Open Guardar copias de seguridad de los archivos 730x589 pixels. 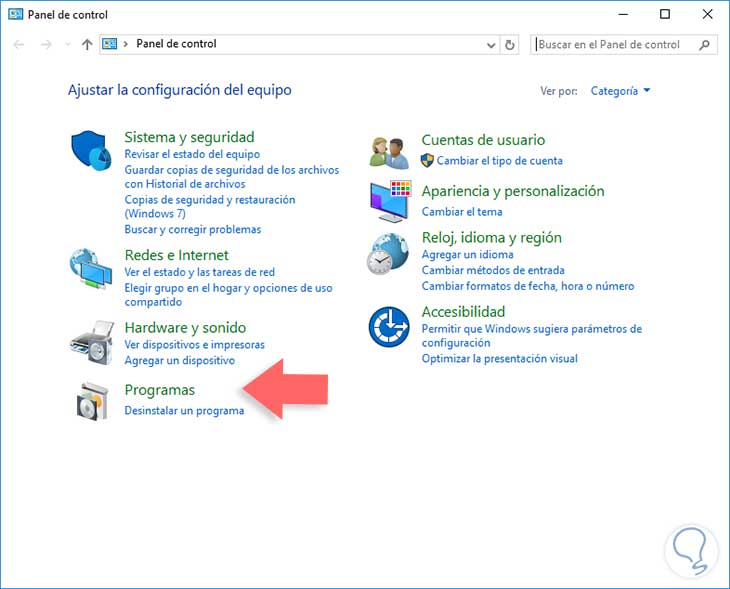click(x=232, y=177)
